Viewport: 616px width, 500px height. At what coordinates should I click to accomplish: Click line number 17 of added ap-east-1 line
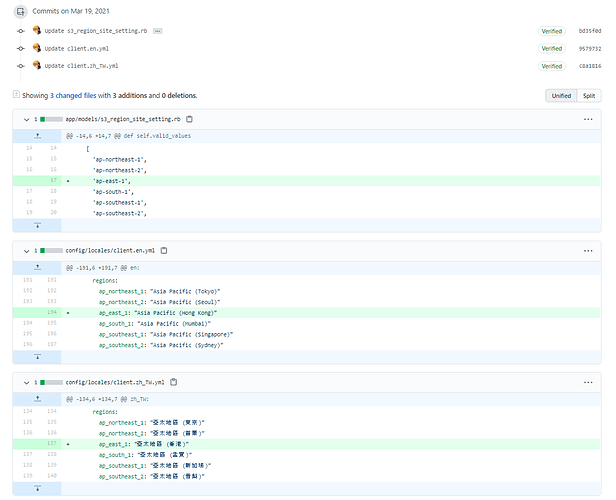(x=53, y=180)
